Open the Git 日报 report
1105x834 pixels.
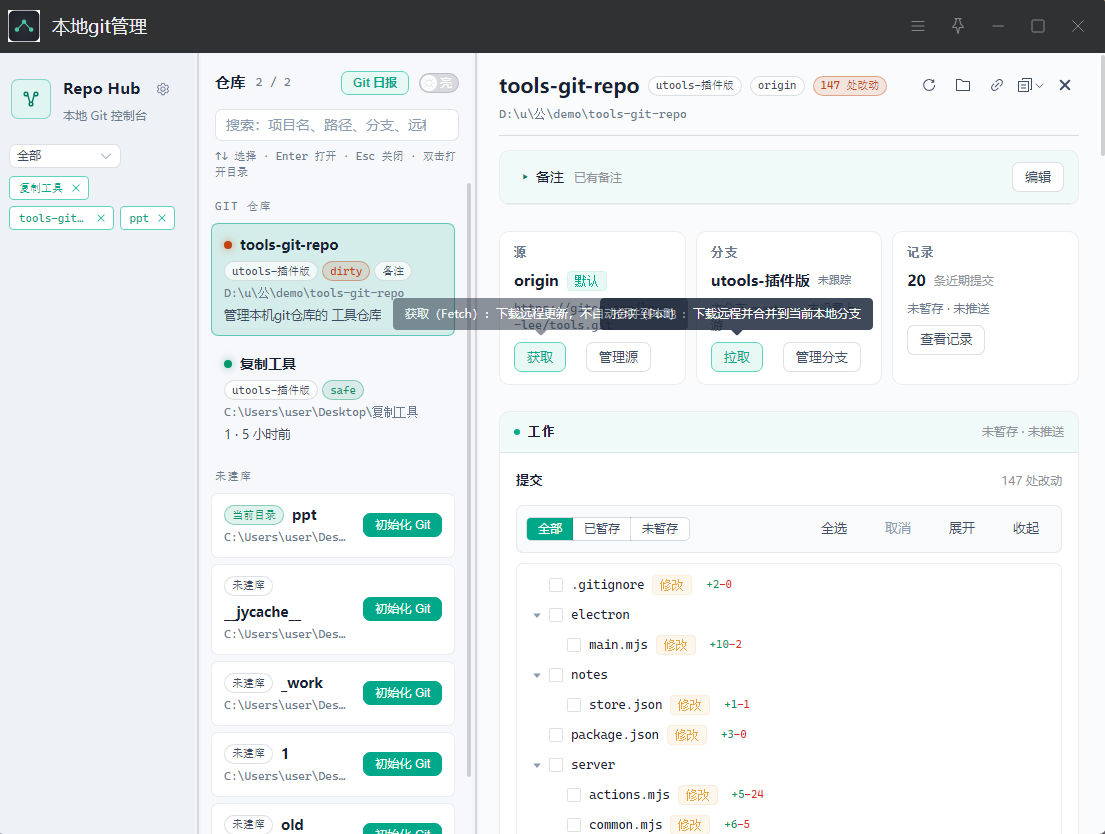375,83
